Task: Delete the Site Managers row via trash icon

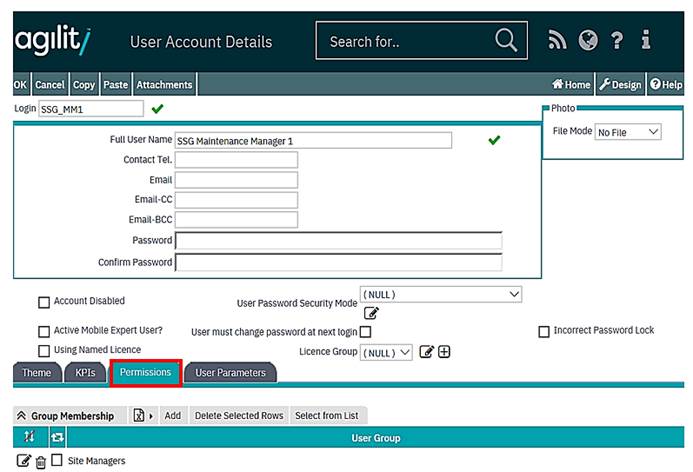Action: [41, 461]
